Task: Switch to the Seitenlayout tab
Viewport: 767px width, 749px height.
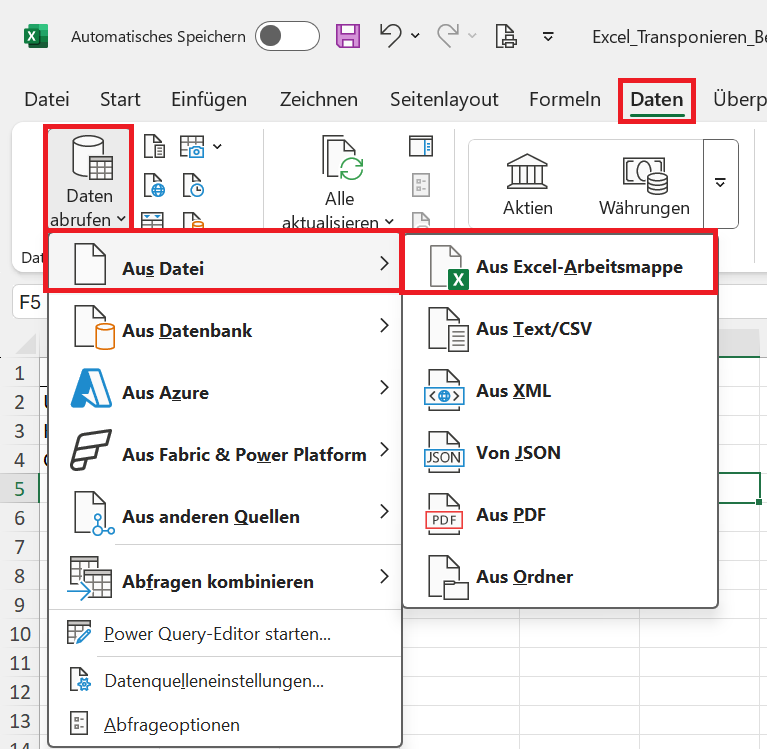Action: pos(444,99)
